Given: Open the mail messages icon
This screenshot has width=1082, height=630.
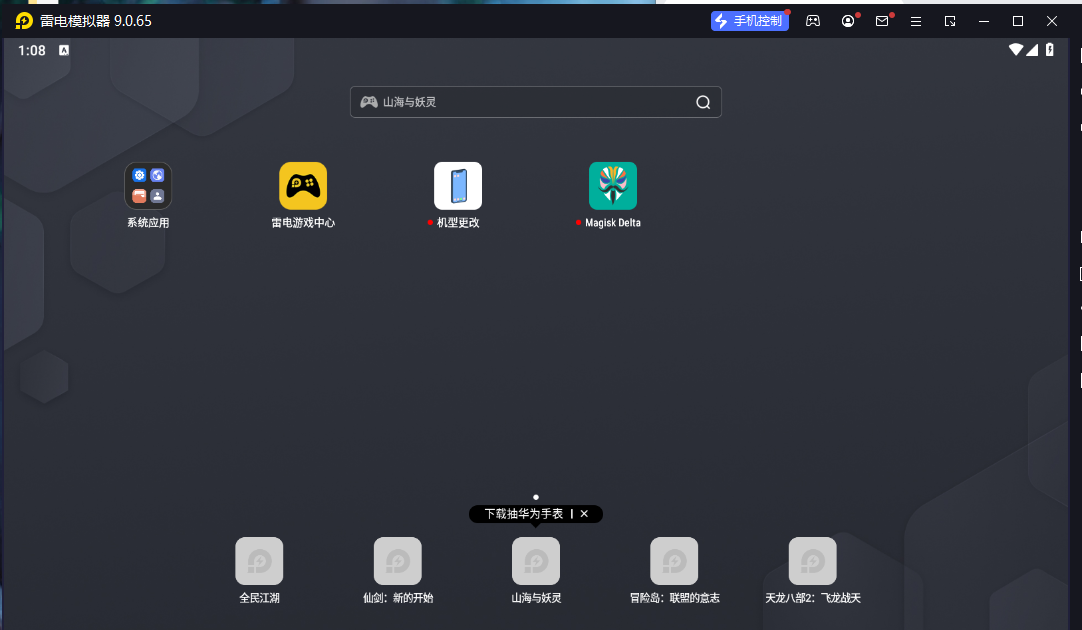Looking at the screenshot, I should coord(882,21).
